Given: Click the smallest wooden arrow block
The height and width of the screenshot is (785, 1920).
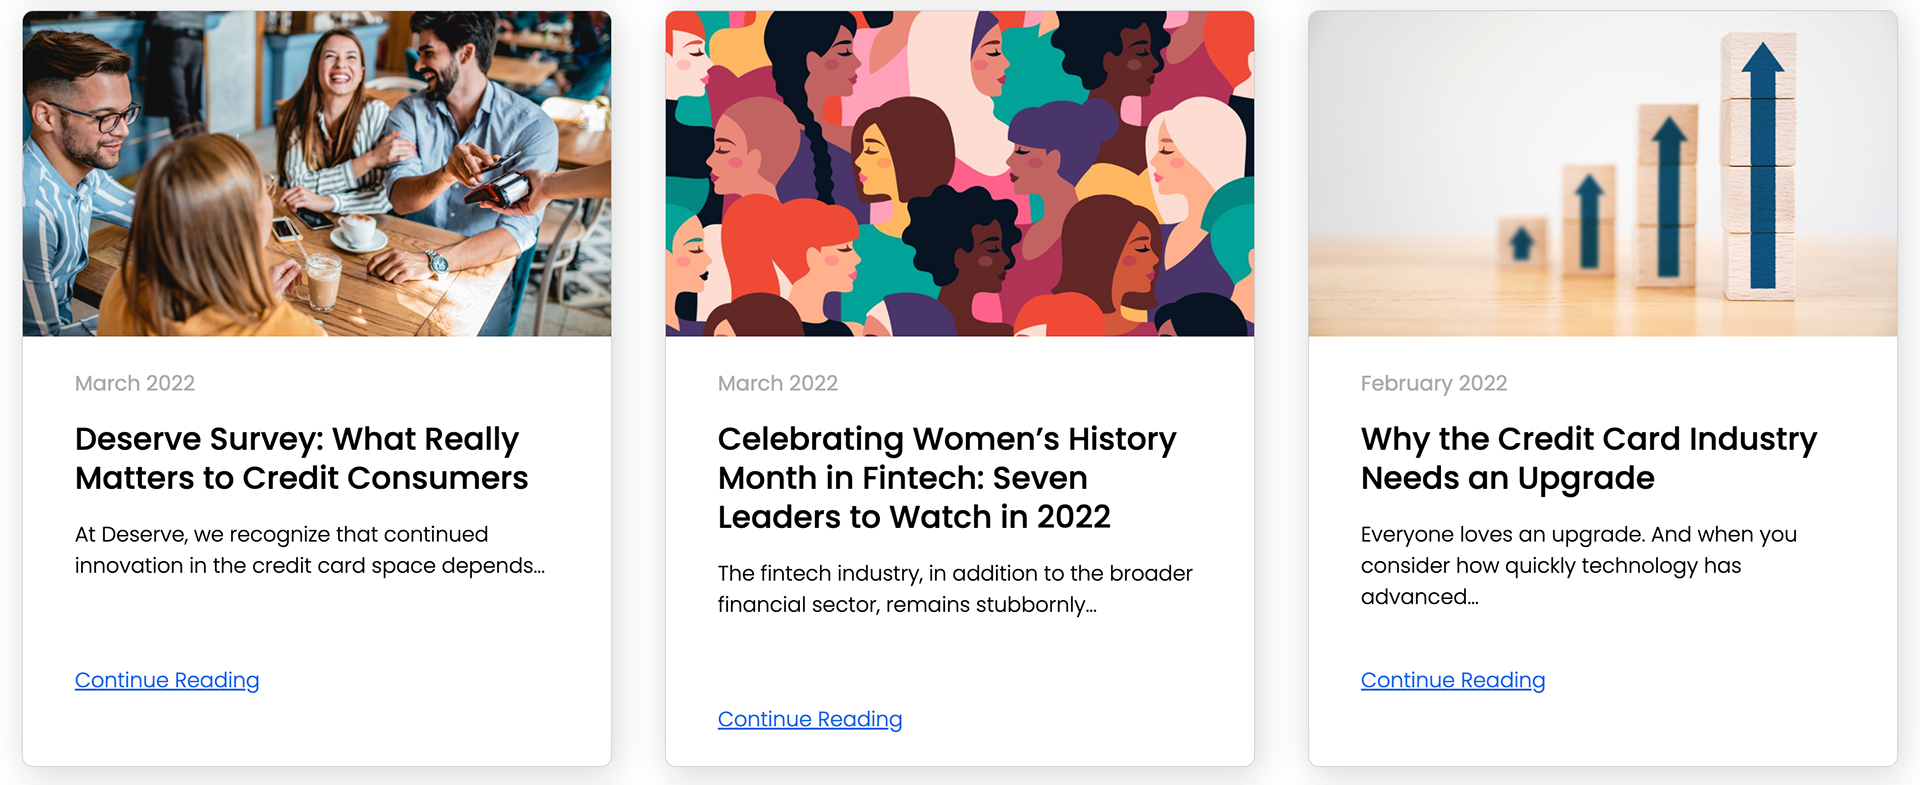Looking at the screenshot, I should point(1522,243).
